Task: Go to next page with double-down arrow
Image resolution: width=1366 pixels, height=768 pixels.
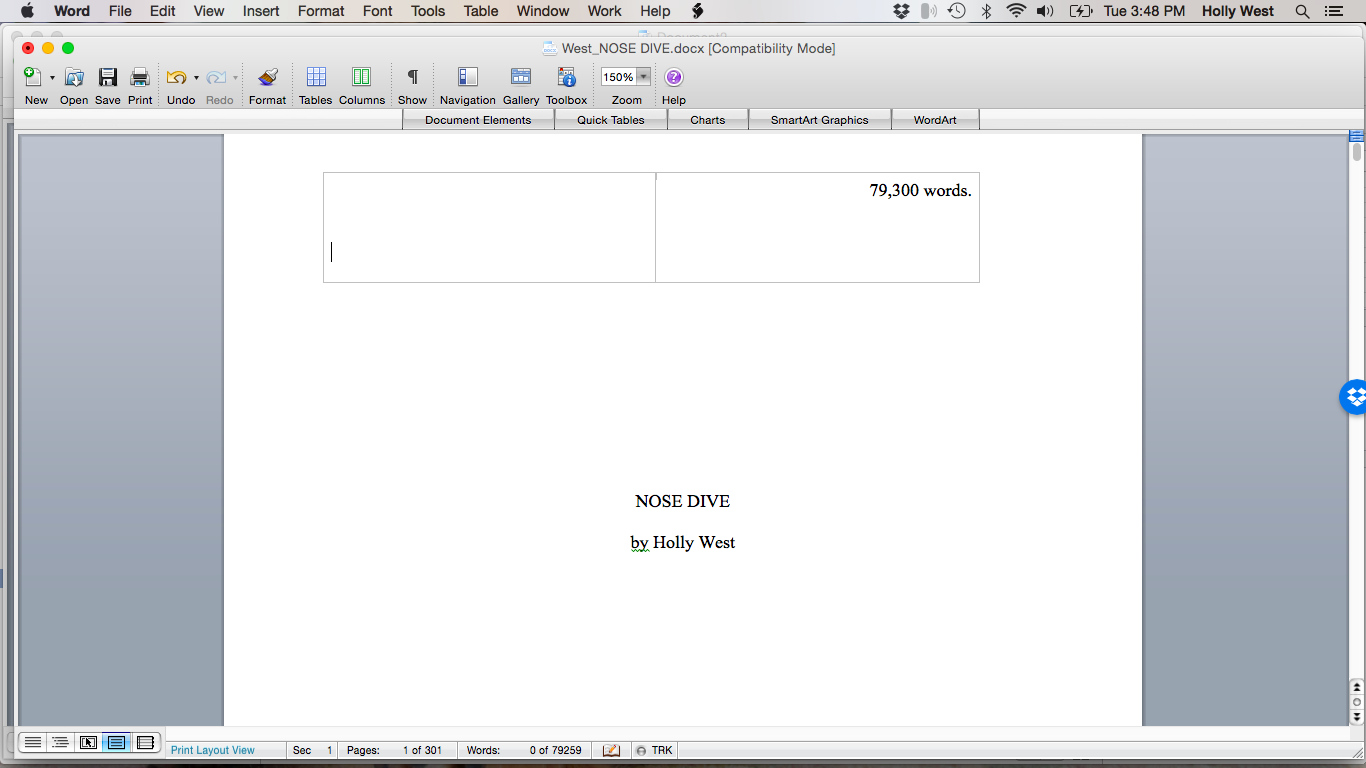Action: [x=1357, y=716]
